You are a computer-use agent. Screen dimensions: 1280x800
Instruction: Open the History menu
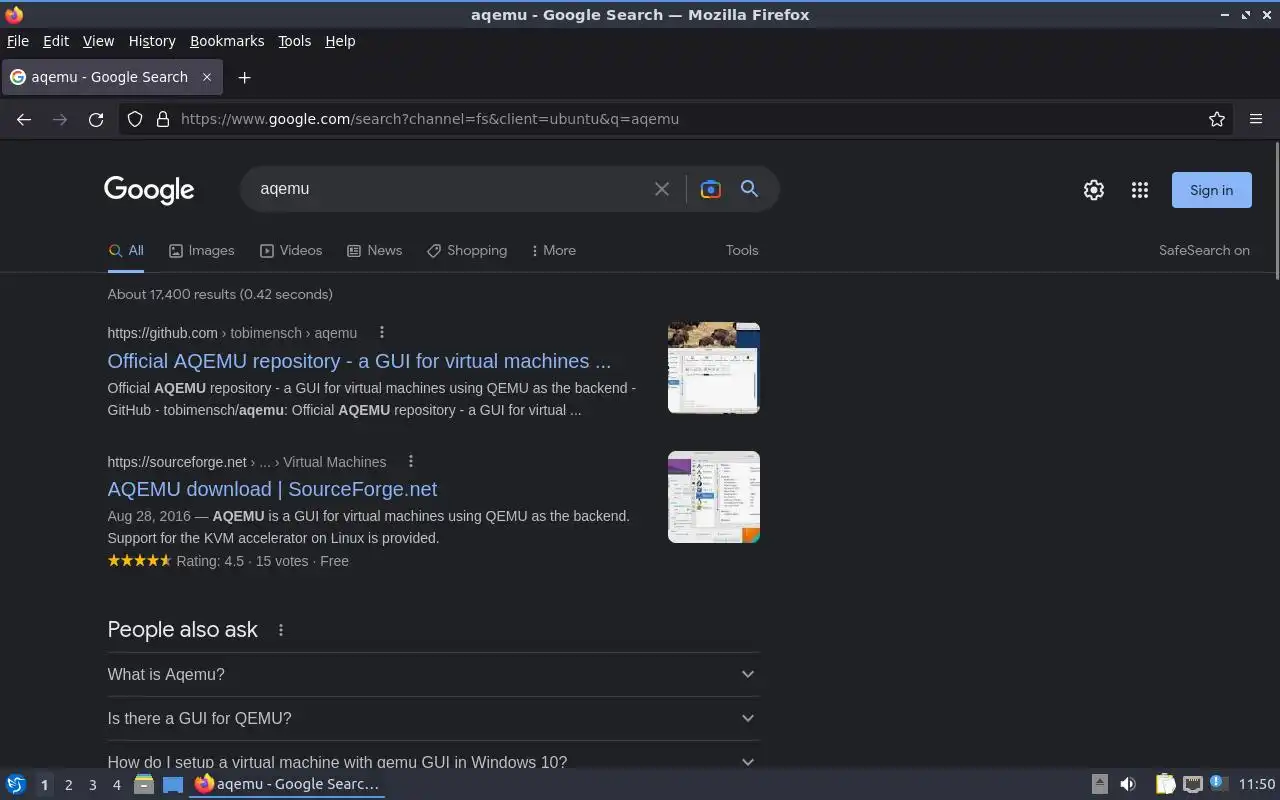point(152,41)
